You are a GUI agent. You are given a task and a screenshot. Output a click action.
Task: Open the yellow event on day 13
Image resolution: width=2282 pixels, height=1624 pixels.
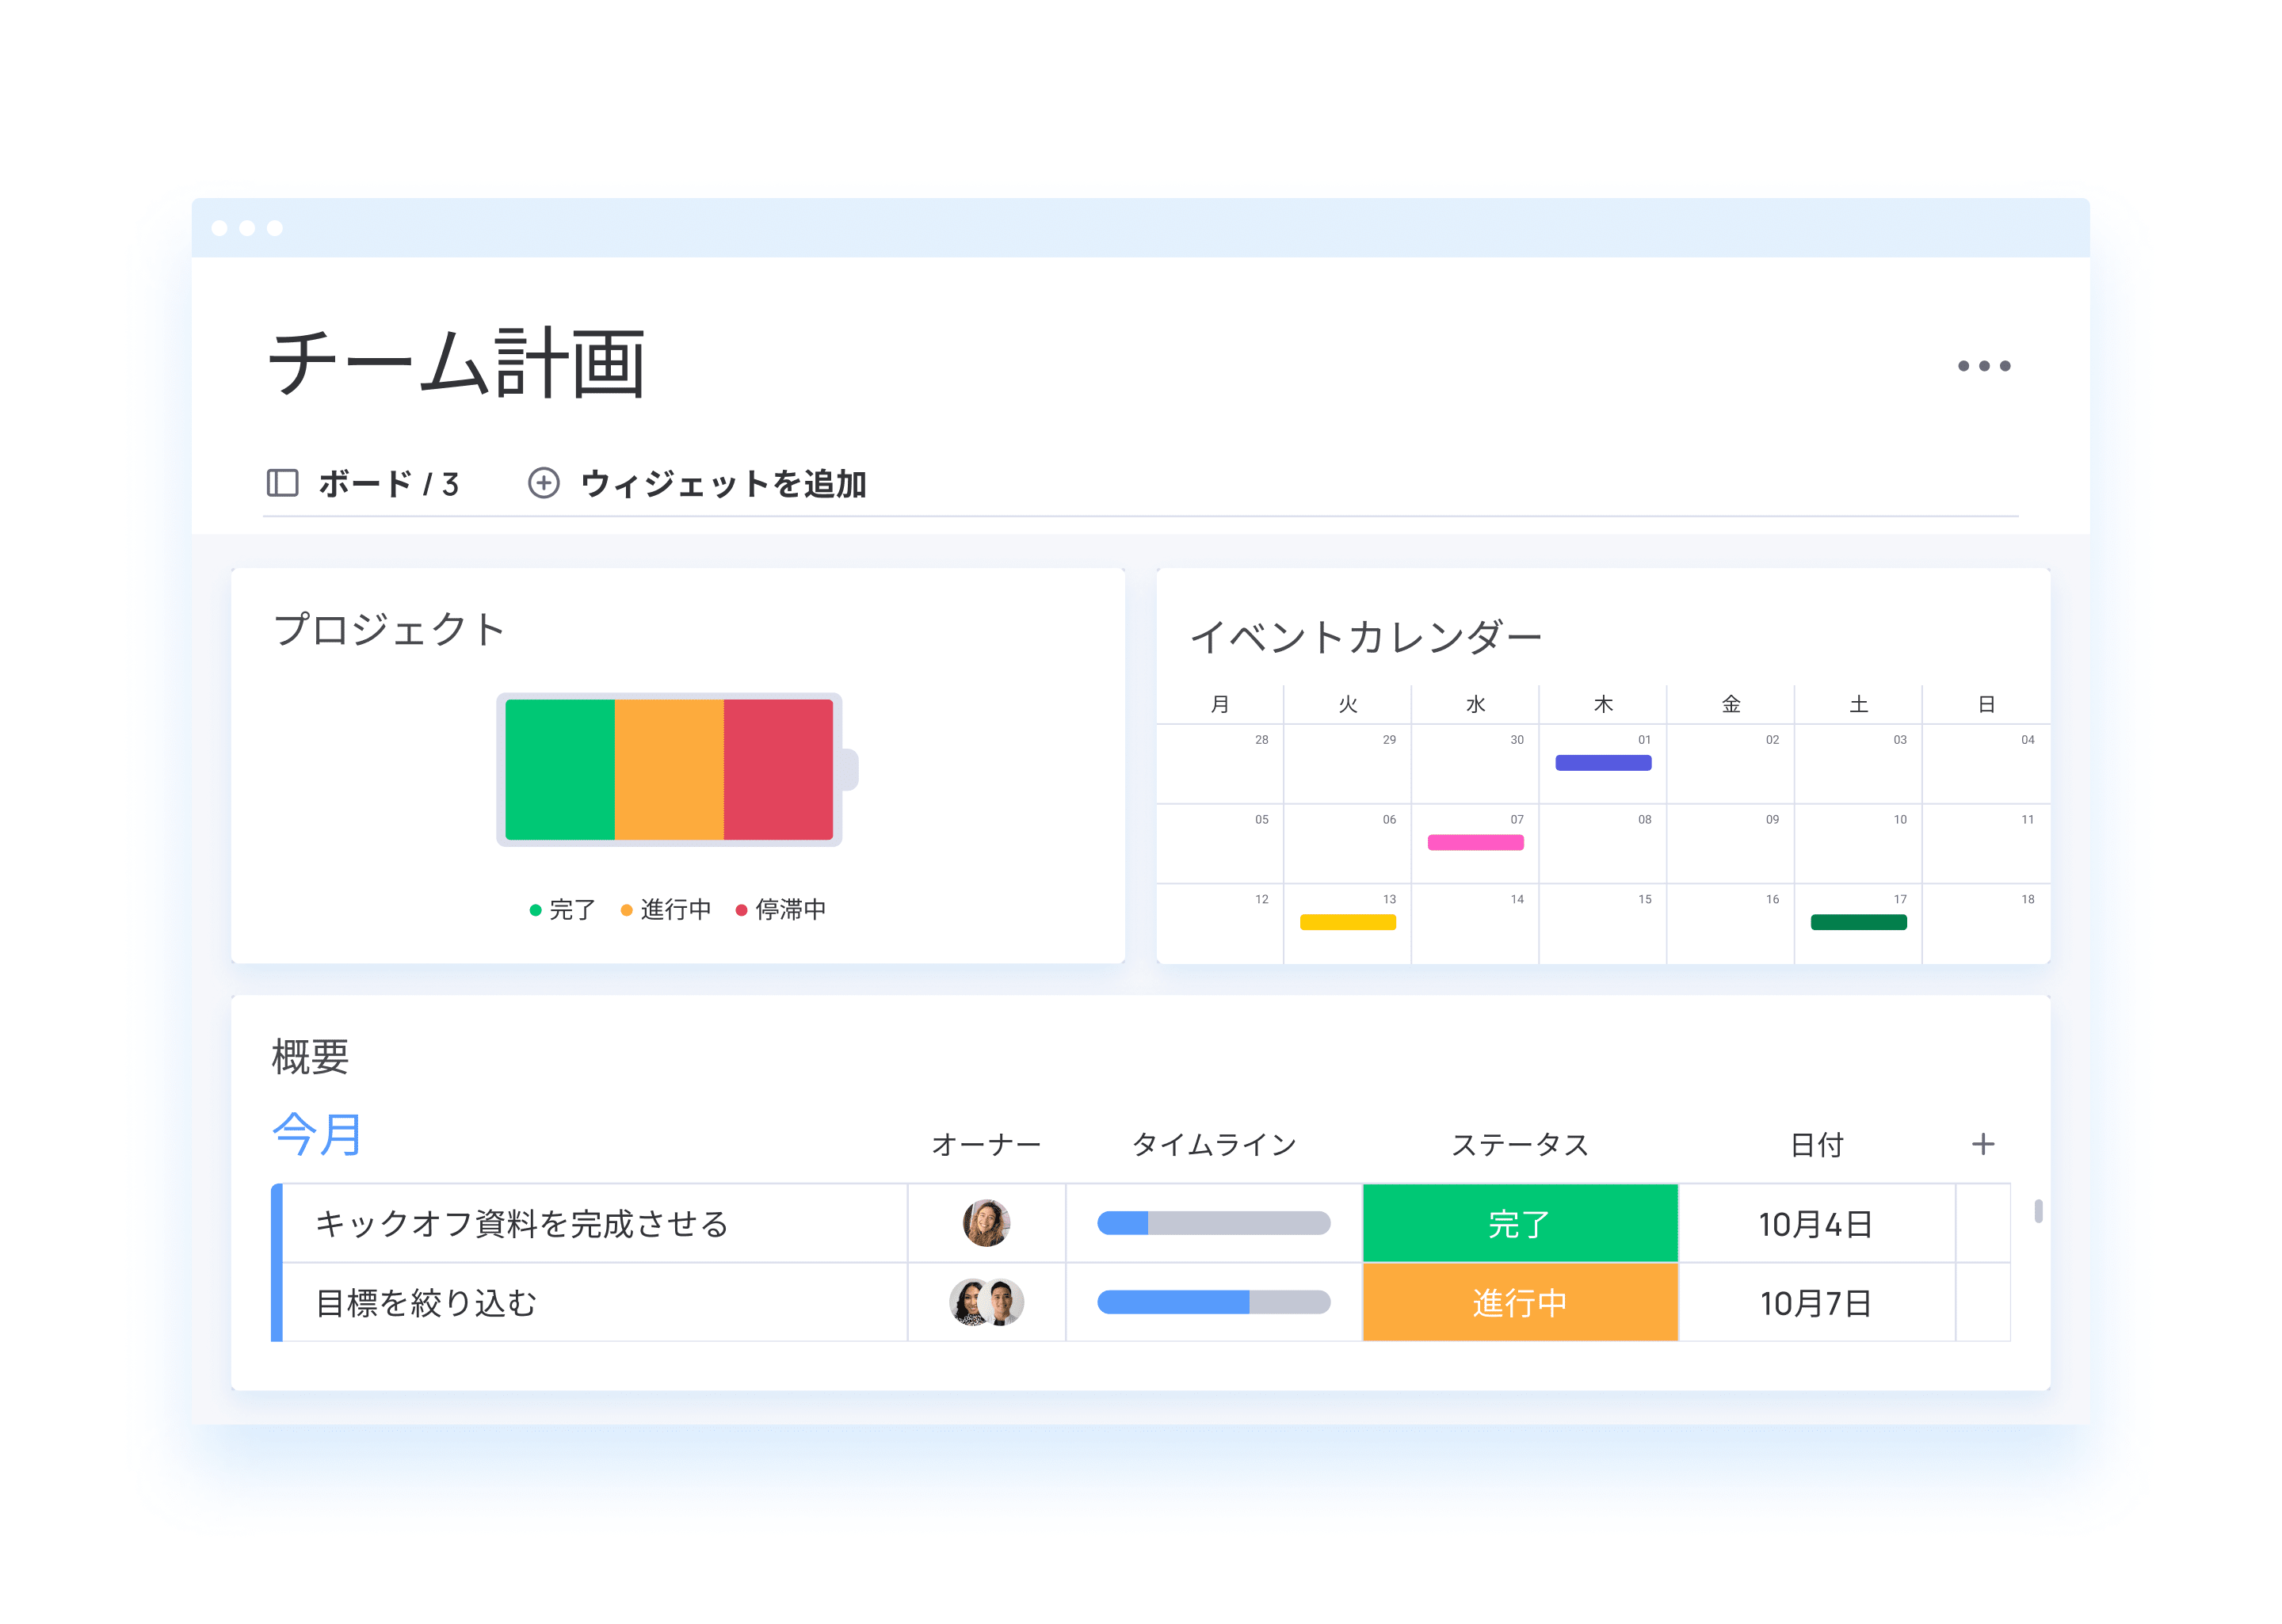pos(1347,922)
